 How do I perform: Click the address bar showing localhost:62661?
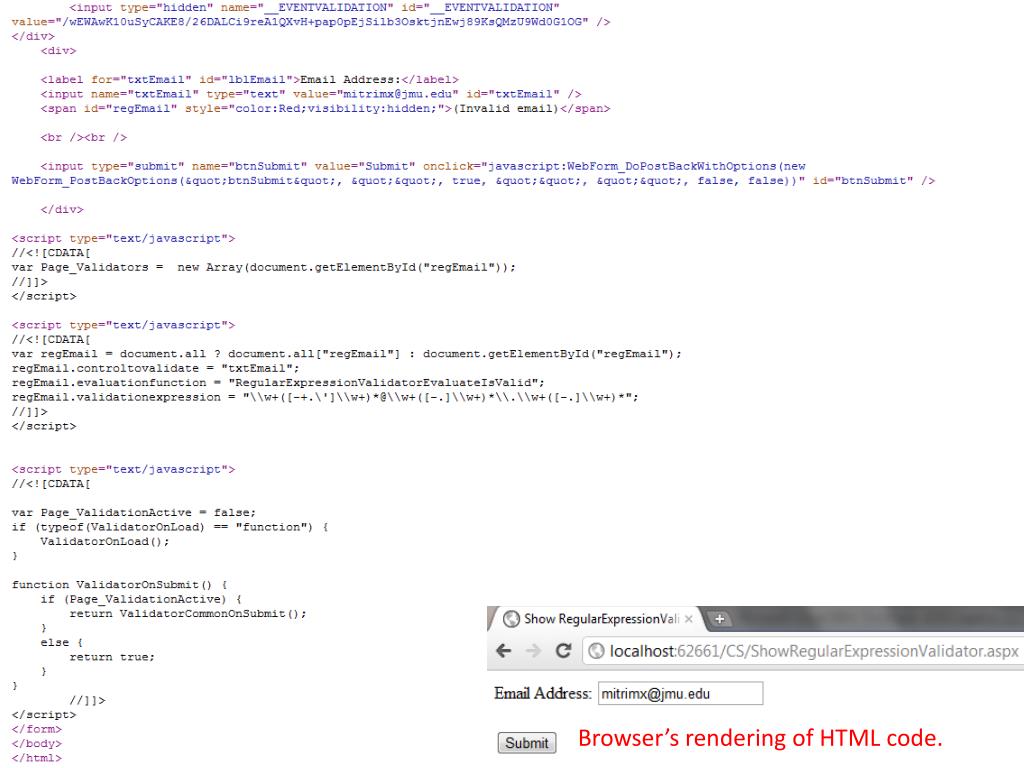click(x=803, y=651)
